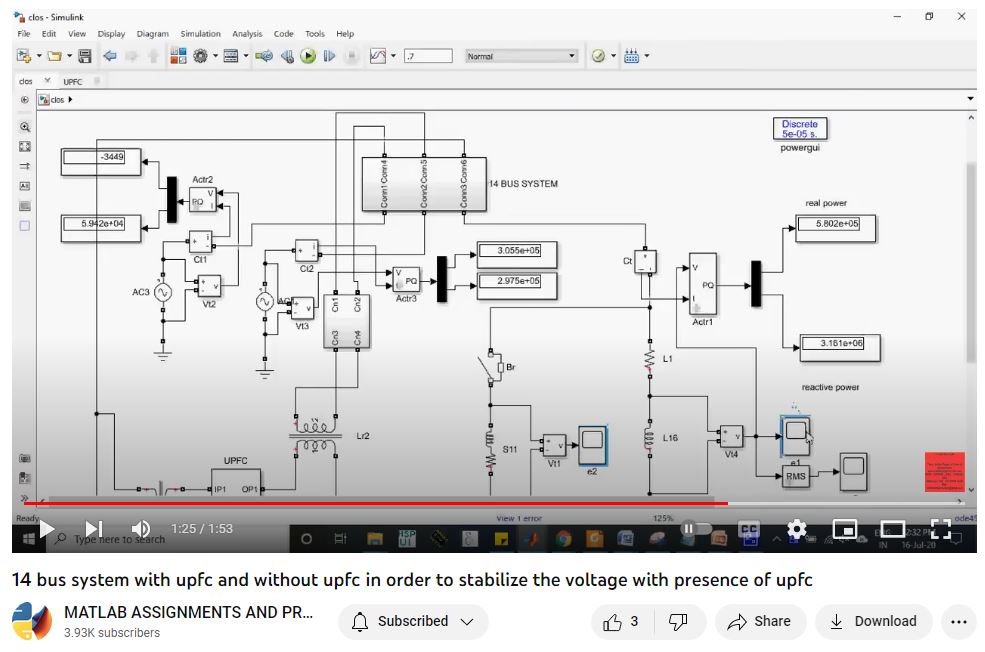Switch to the UPFC tab
Viewport: 985px width, 652px height.
point(73,81)
